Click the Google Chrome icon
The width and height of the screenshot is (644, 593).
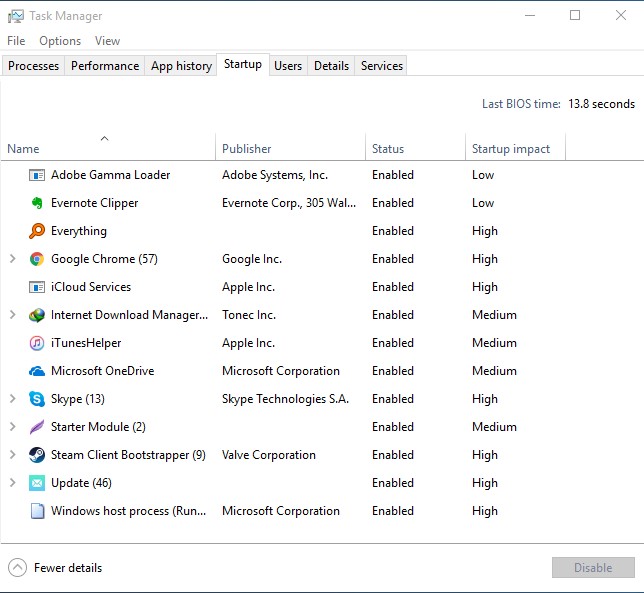[x=37, y=259]
